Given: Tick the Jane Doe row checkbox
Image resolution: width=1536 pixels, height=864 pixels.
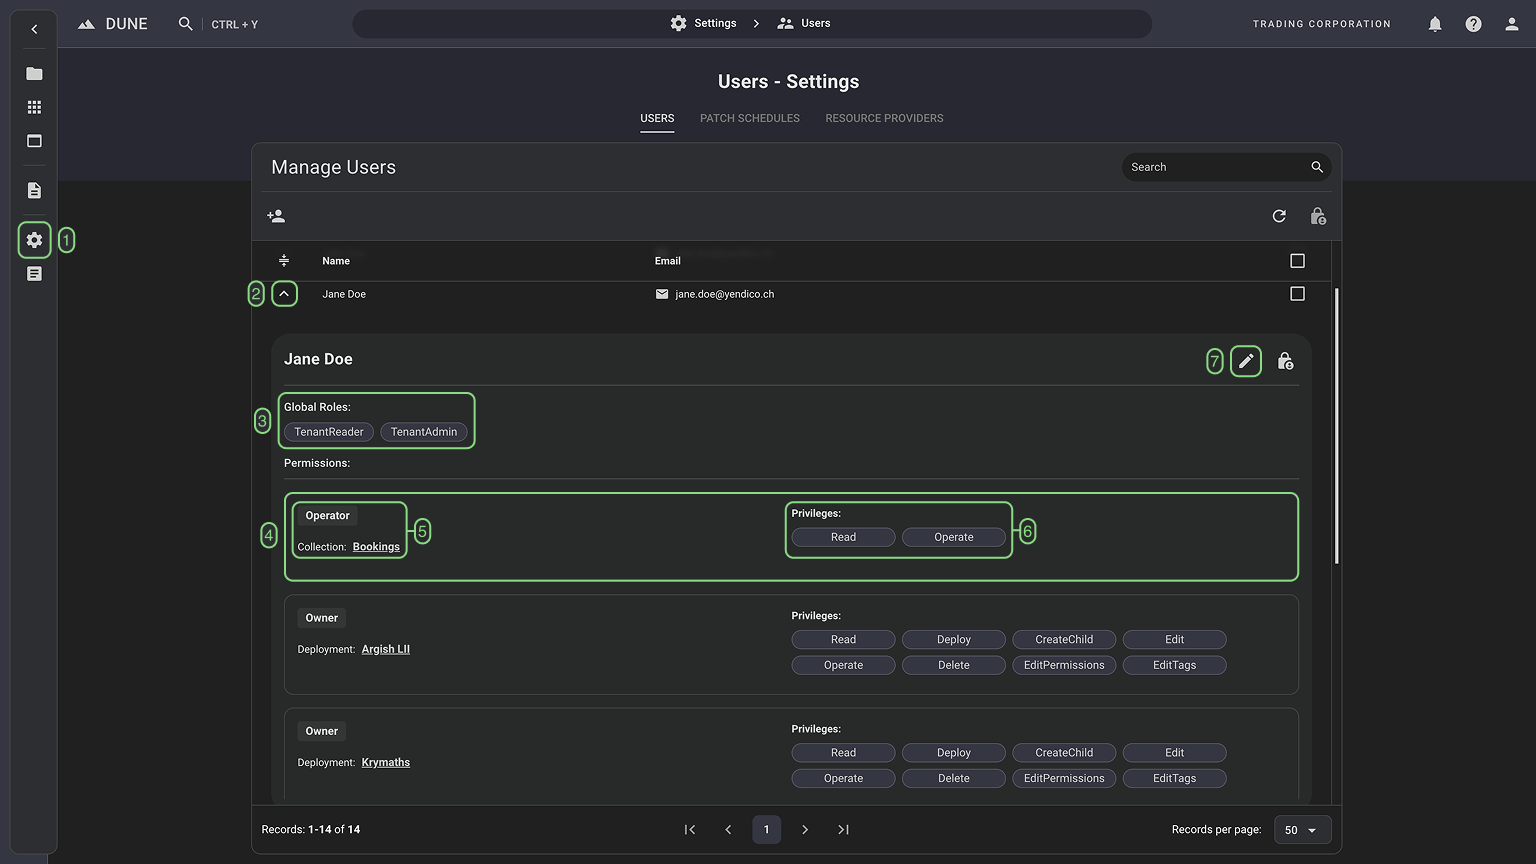Looking at the screenshot, I should tap(1297, 294).
